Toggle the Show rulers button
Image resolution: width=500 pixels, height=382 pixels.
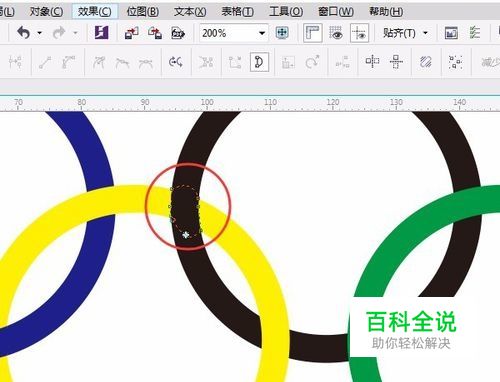(x=313, y=33)
